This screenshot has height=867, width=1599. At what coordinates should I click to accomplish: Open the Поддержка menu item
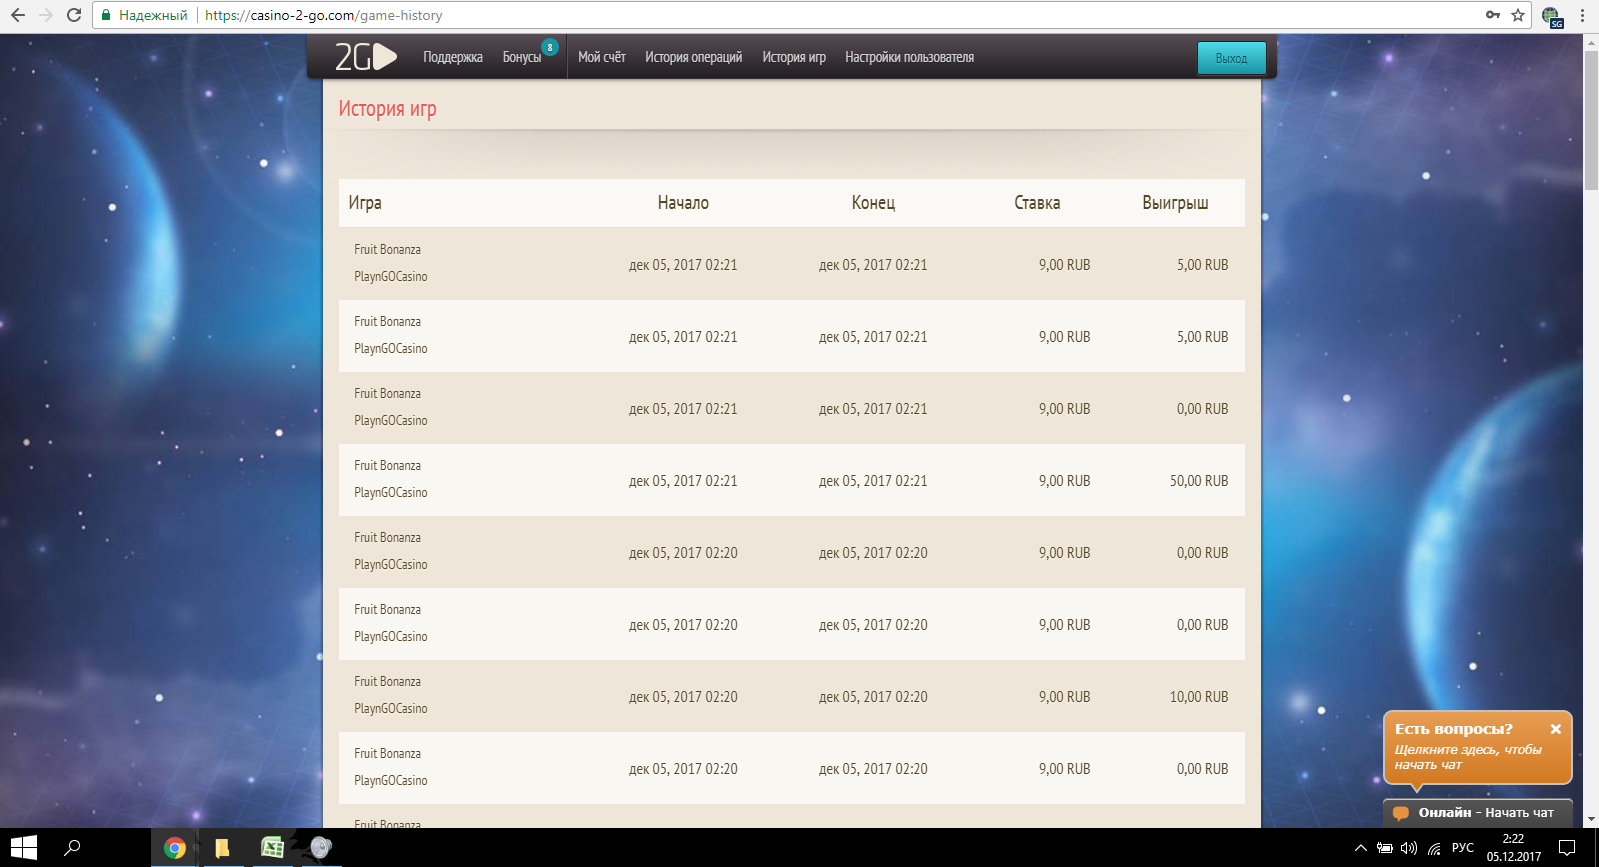click(x=452, y=57)
